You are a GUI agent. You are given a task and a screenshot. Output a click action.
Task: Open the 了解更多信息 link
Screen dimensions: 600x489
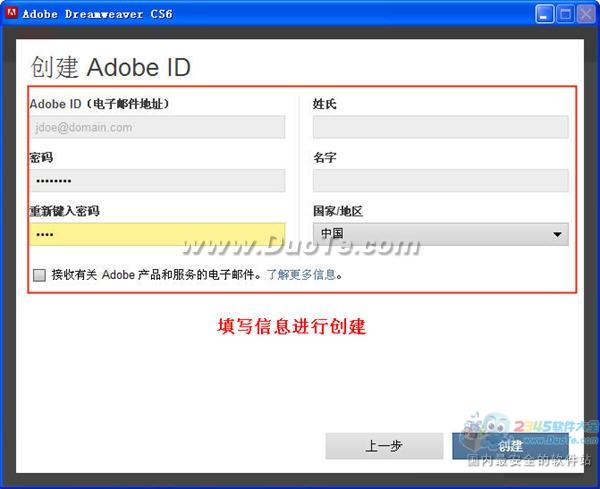click(x=301, y=274)
